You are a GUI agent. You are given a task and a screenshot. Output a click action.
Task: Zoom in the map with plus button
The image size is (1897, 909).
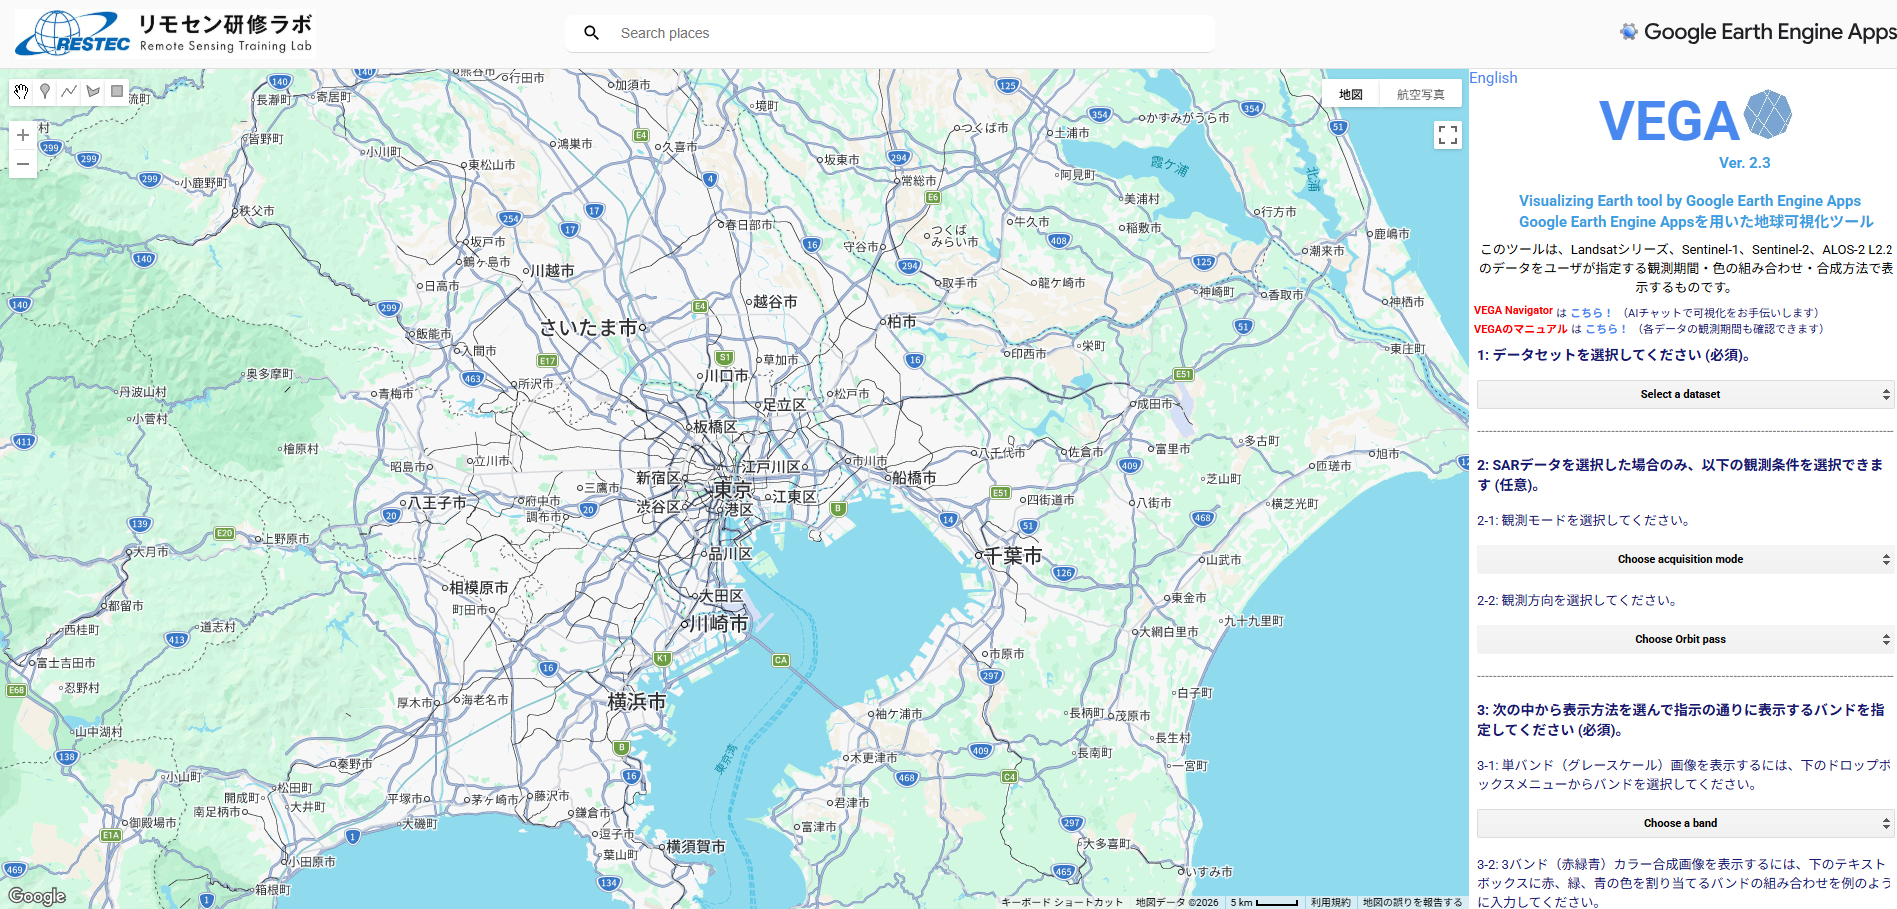[23, 135]
